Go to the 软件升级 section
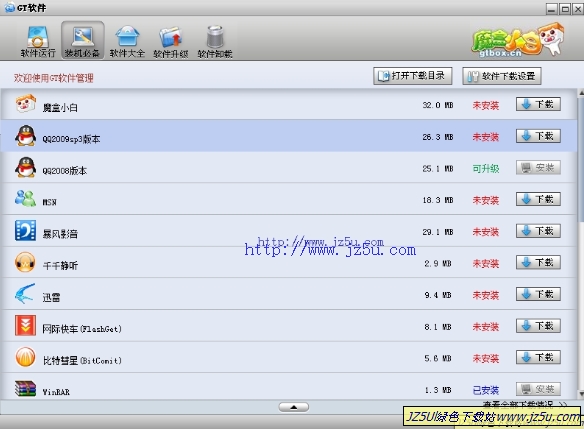 [x=171, y=42]
